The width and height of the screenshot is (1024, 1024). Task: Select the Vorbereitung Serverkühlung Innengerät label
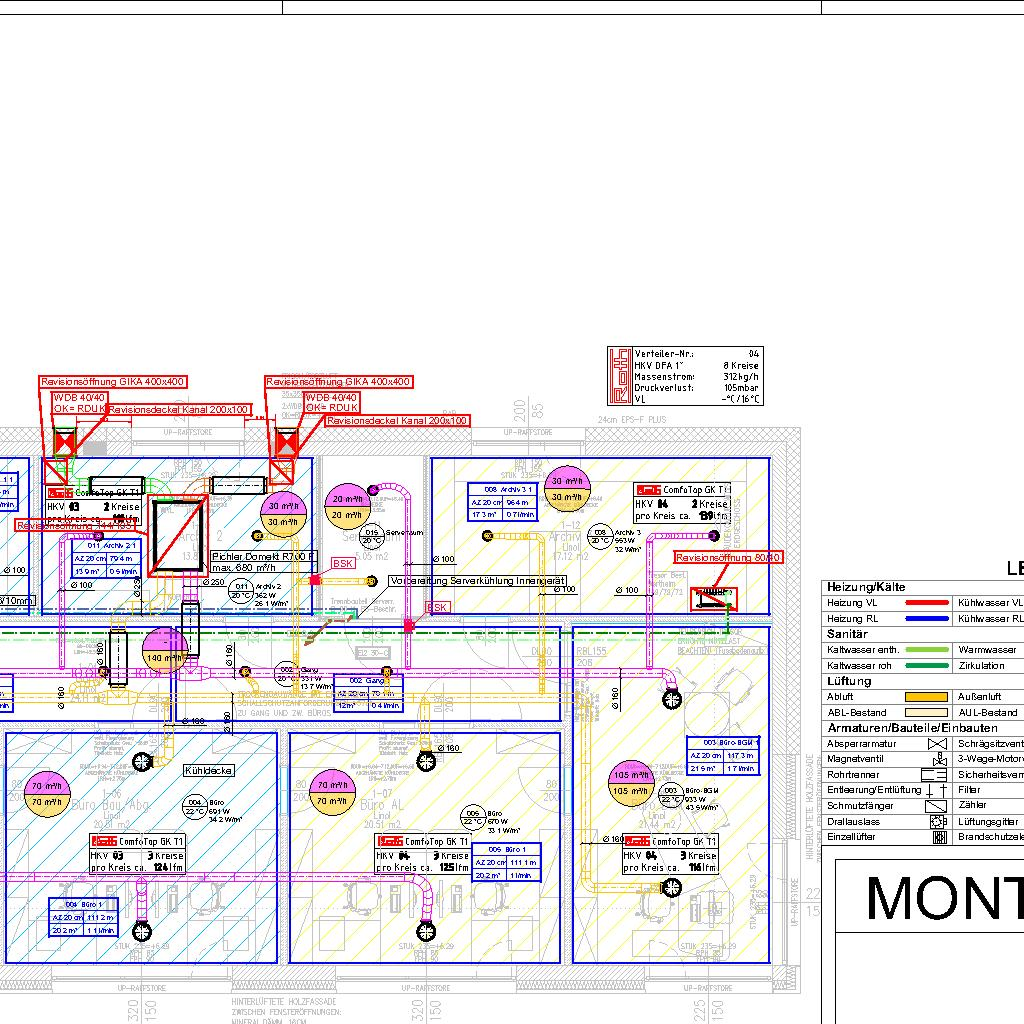point(478,581)
